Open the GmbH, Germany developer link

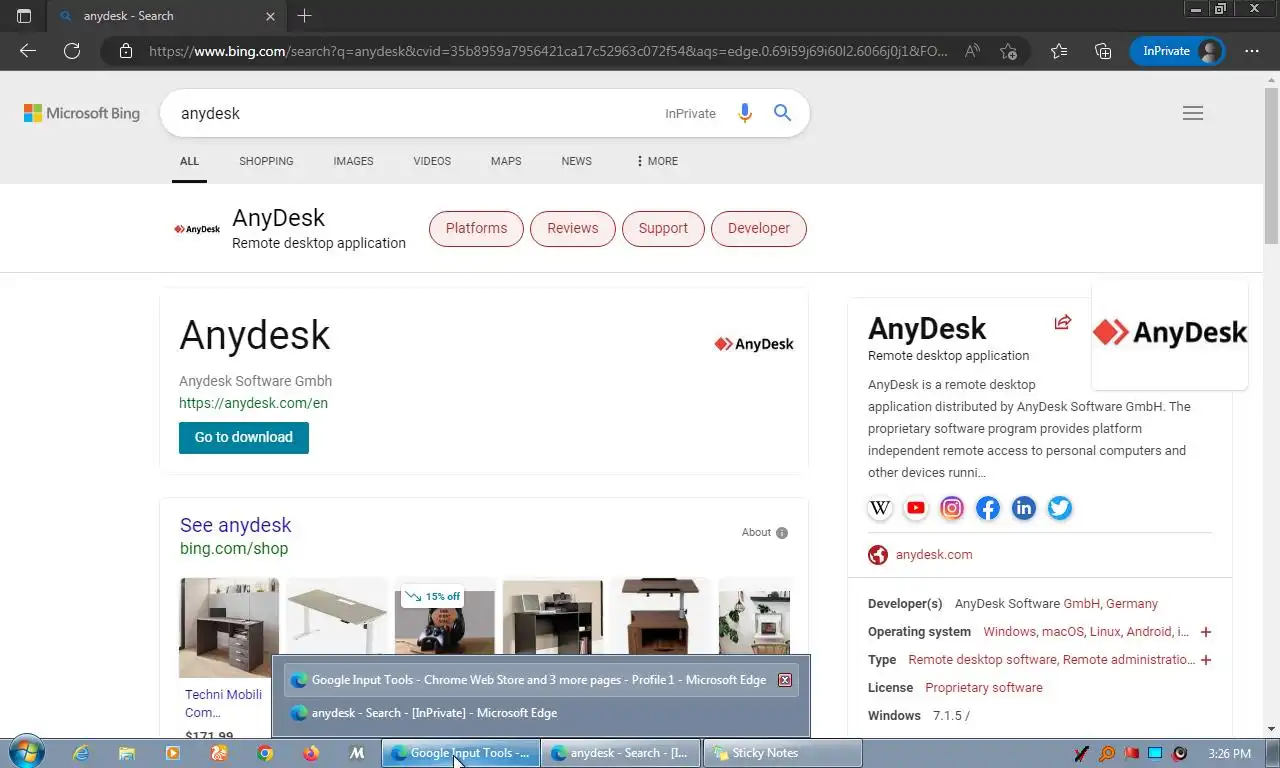click(1110, 604)
